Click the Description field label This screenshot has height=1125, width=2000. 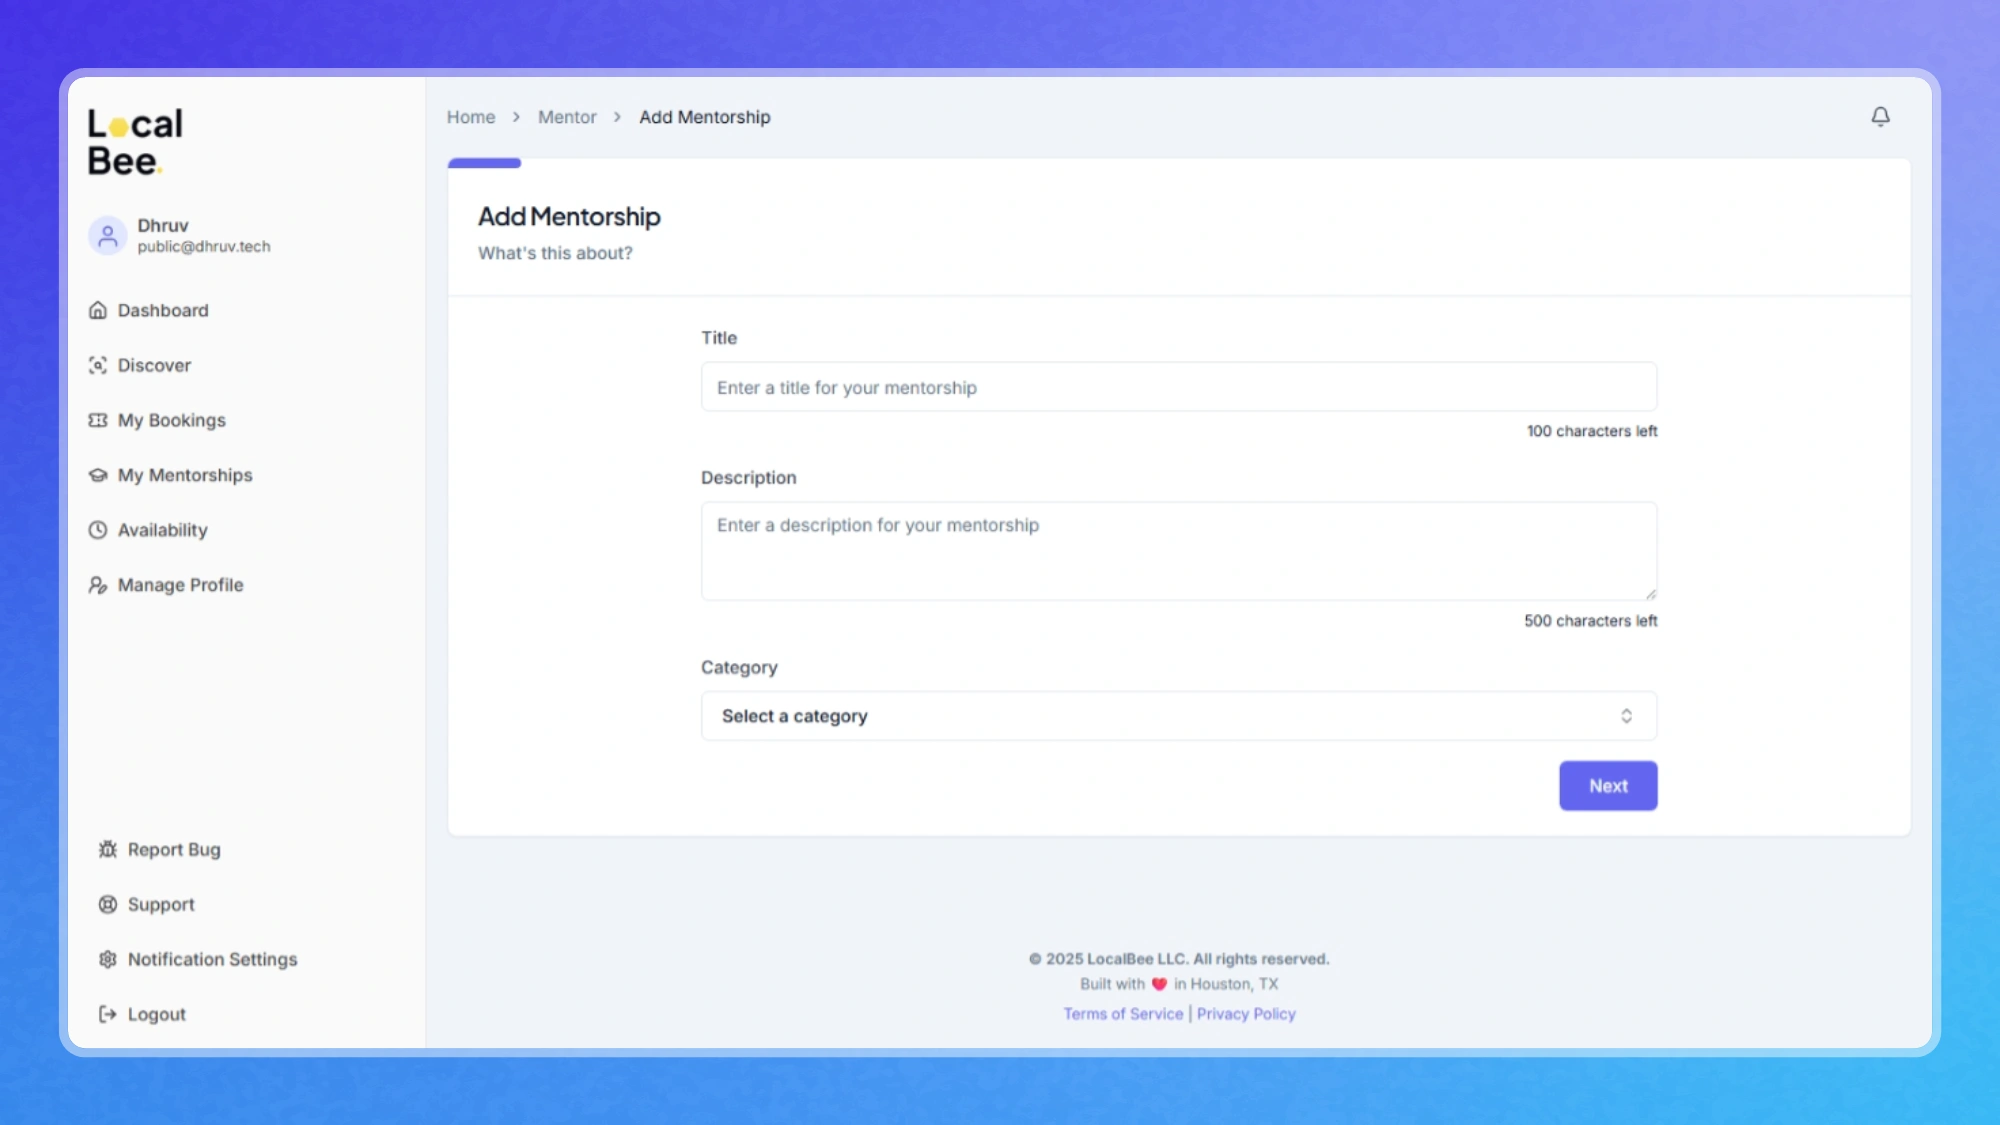click(x=749, y=478)
